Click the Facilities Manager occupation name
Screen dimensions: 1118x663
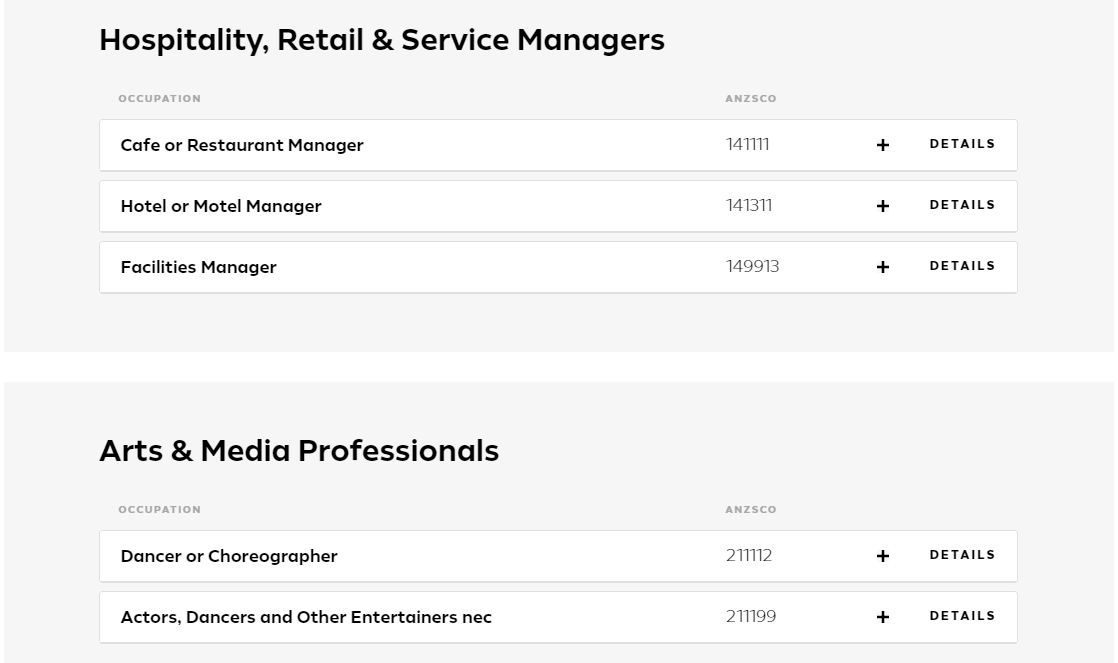coord(198,267)
